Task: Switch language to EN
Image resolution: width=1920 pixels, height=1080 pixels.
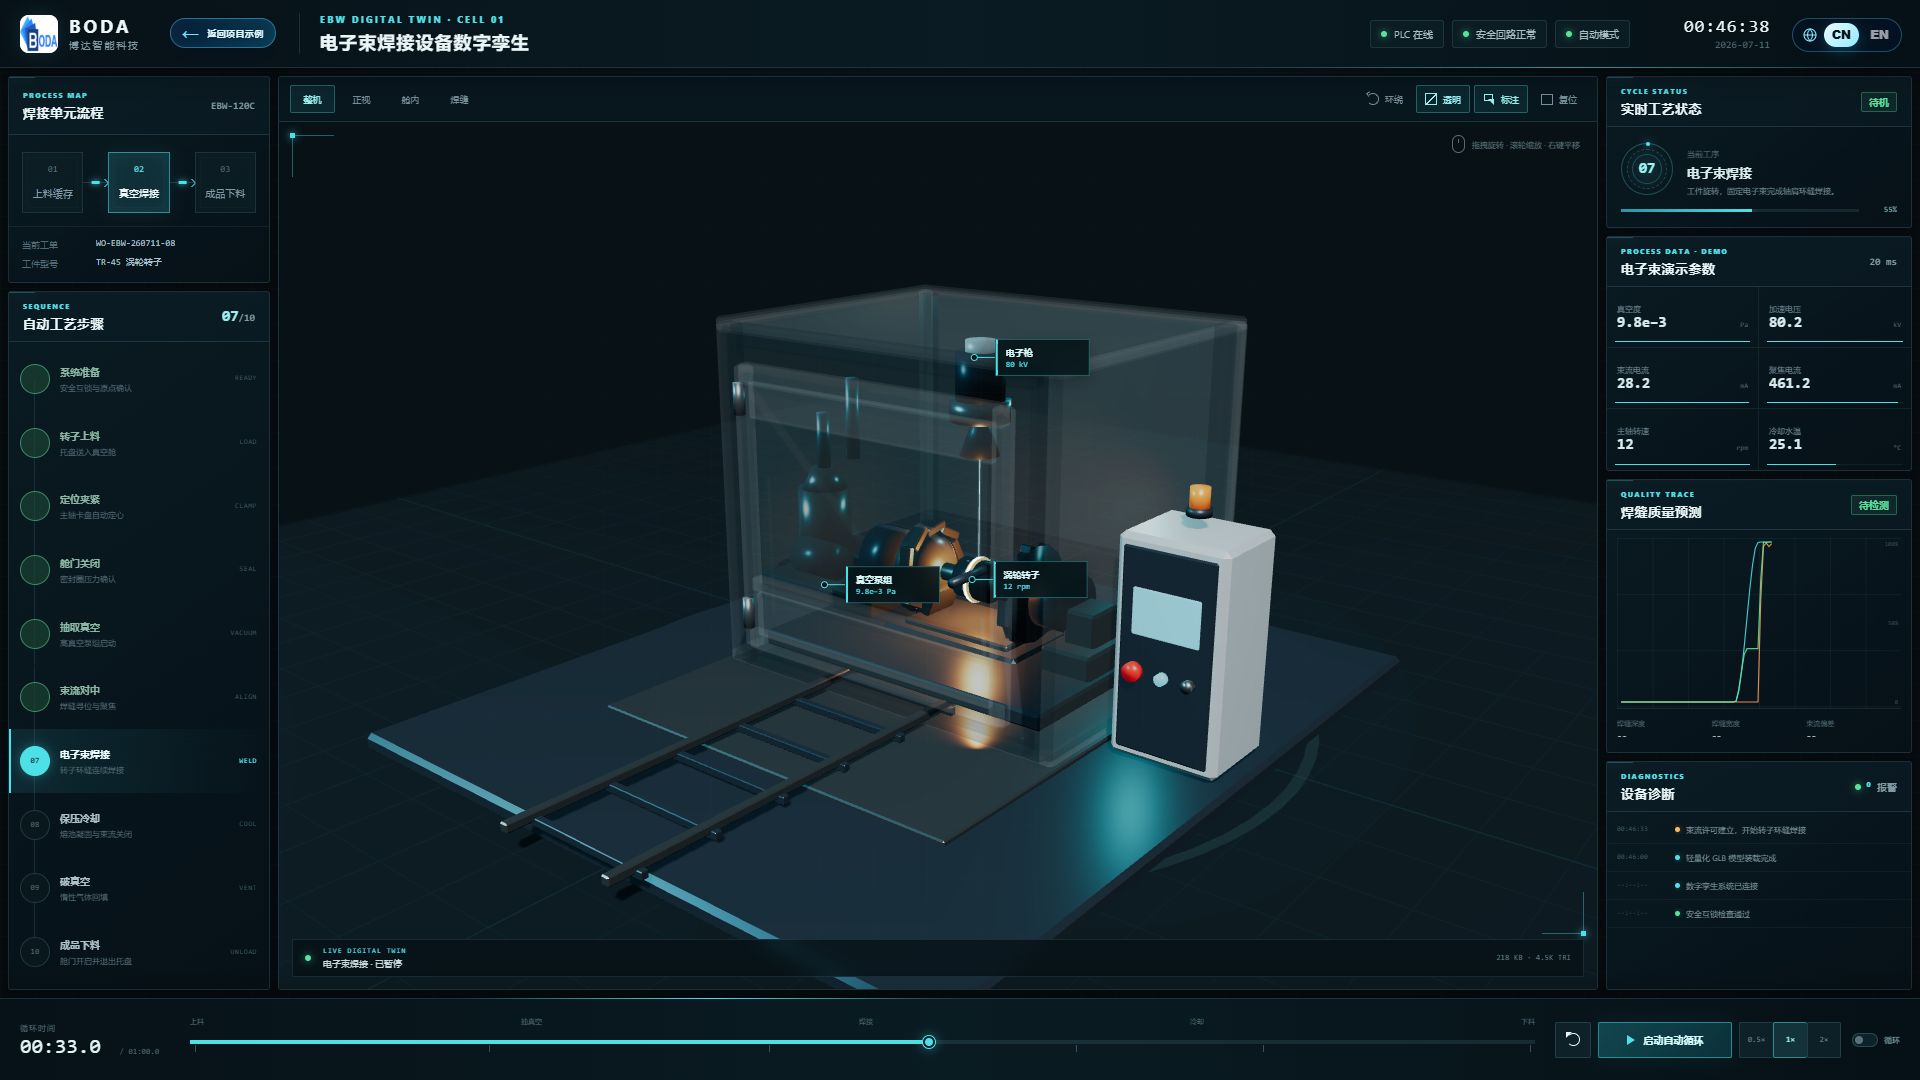Action: (x=1879, y=35)
